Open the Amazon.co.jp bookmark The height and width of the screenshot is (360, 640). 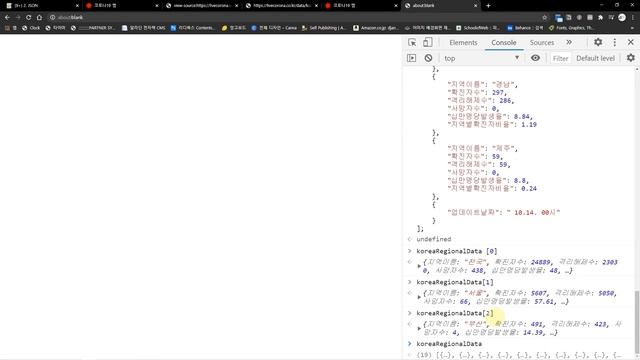tap(376, 28)
